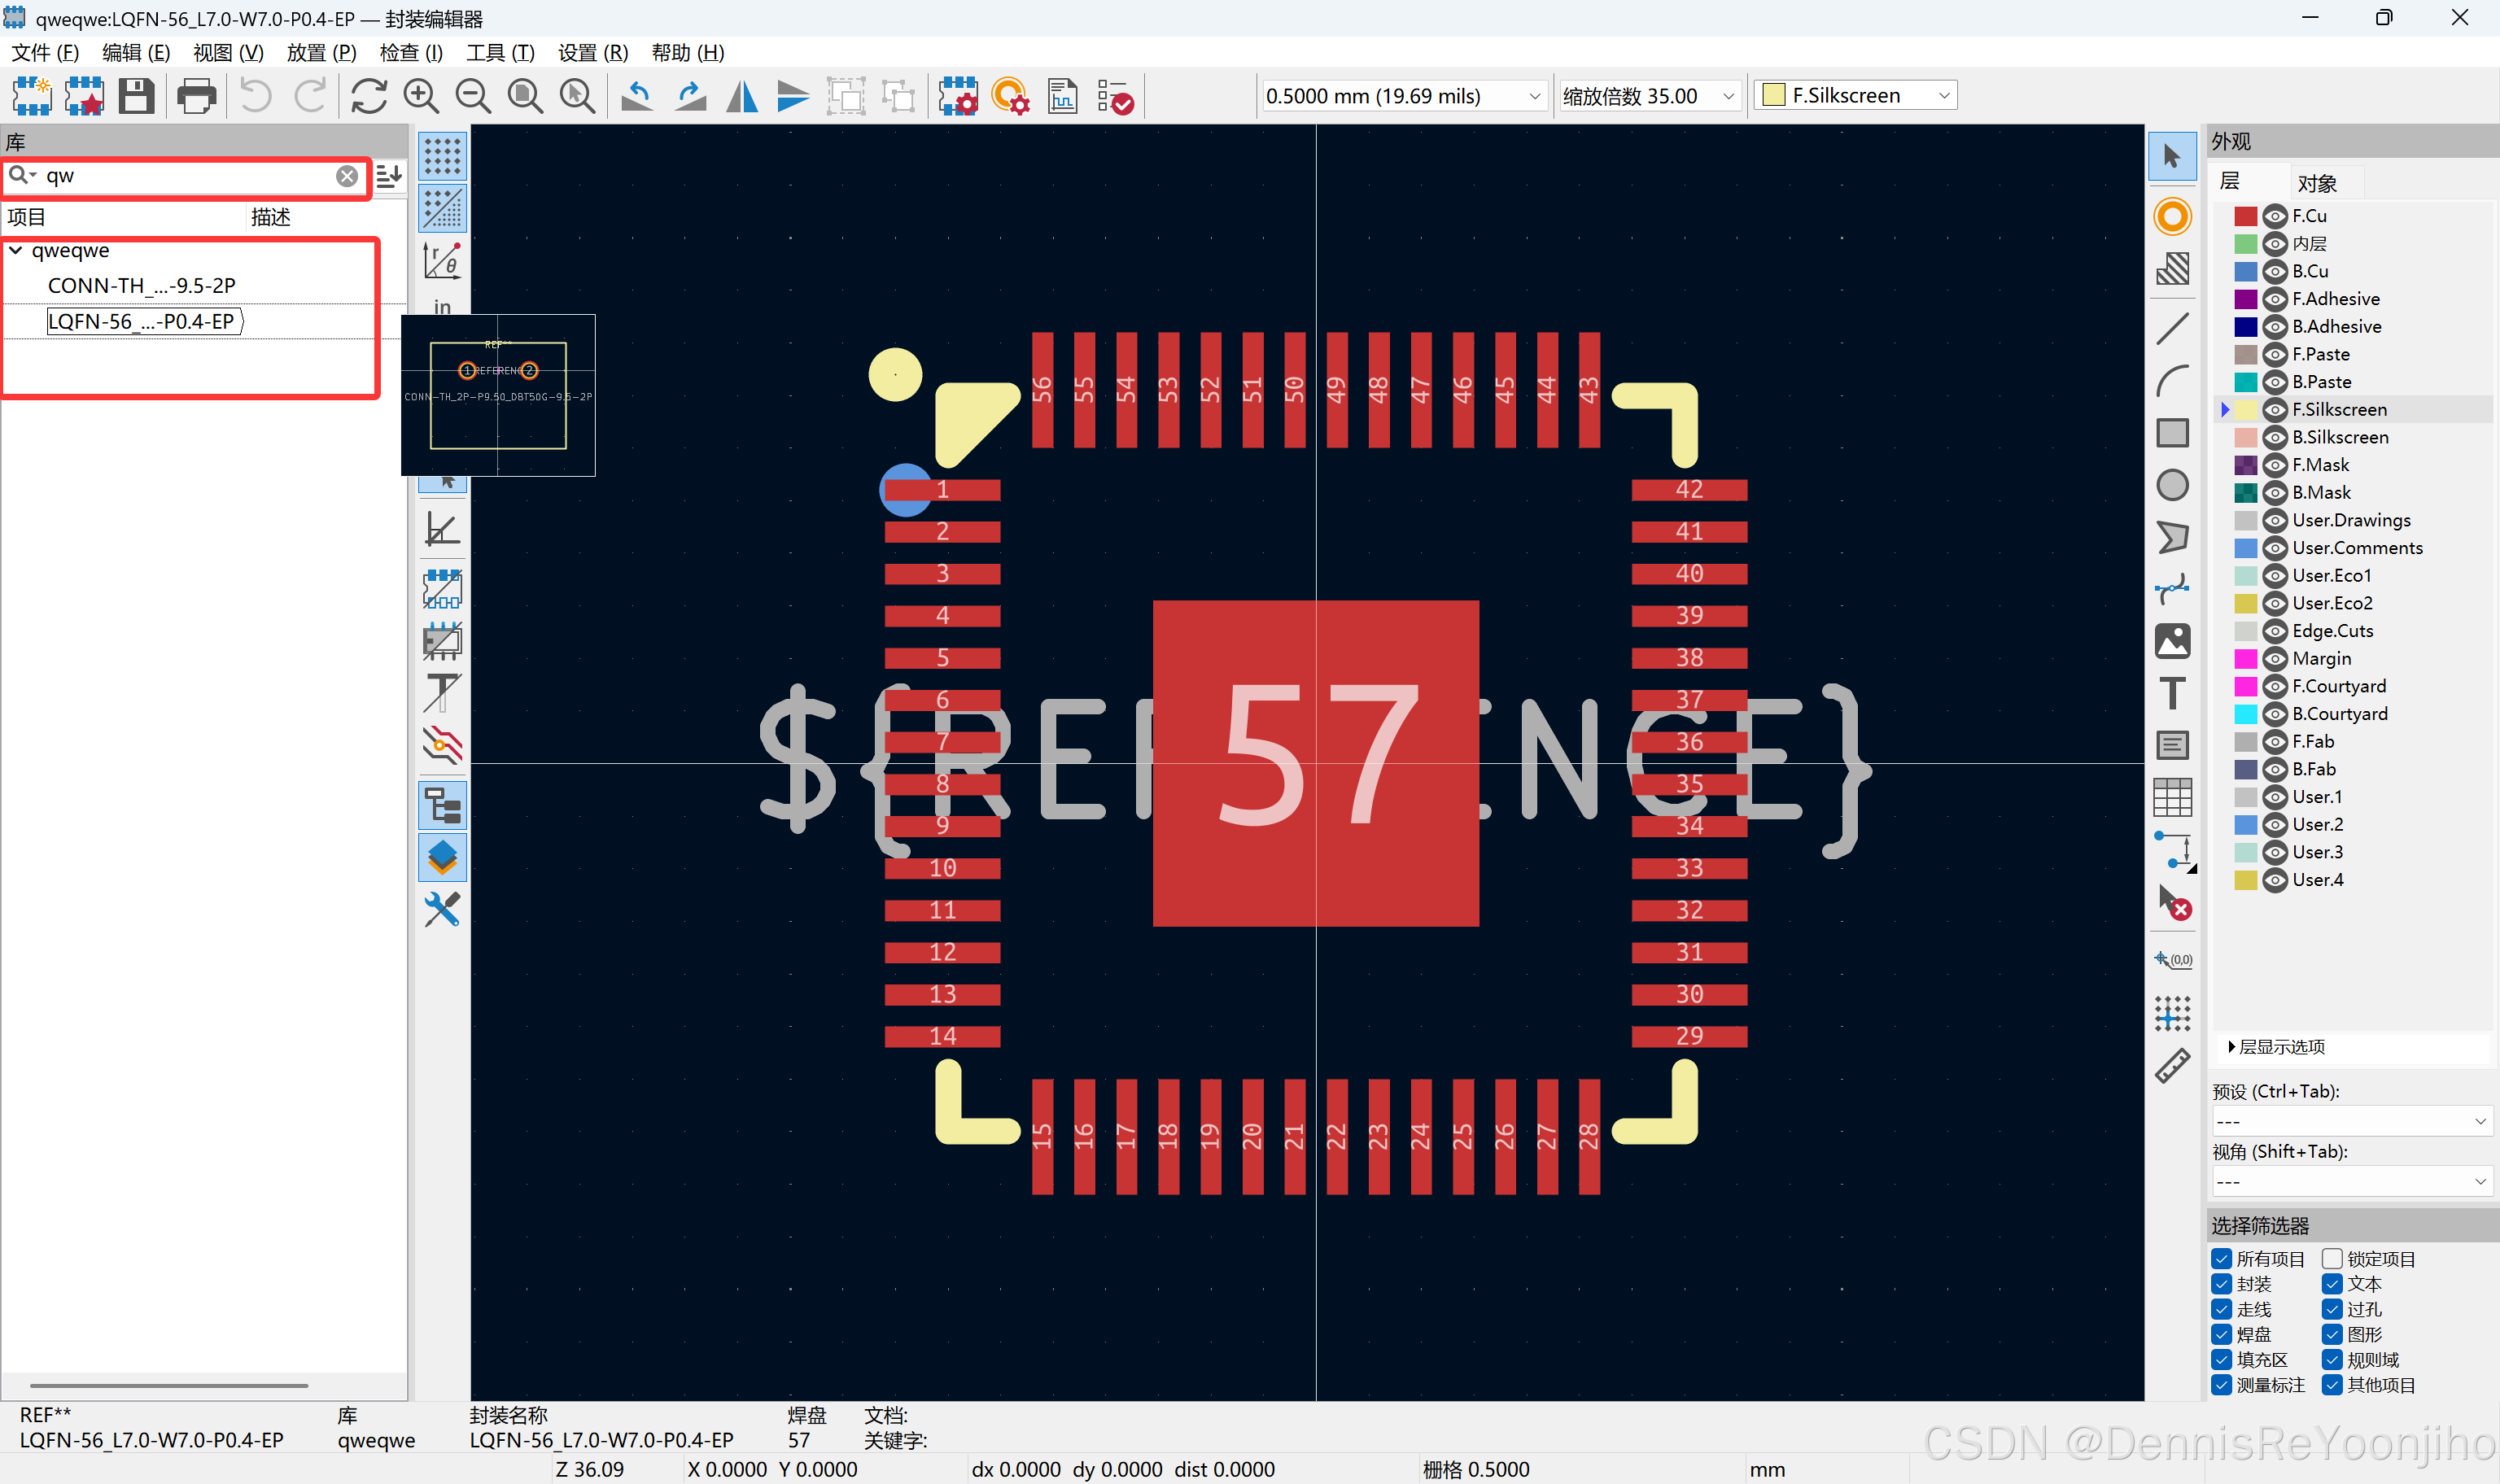
Task: Toggle grid display in left toolbar
Action: [442, 157]
